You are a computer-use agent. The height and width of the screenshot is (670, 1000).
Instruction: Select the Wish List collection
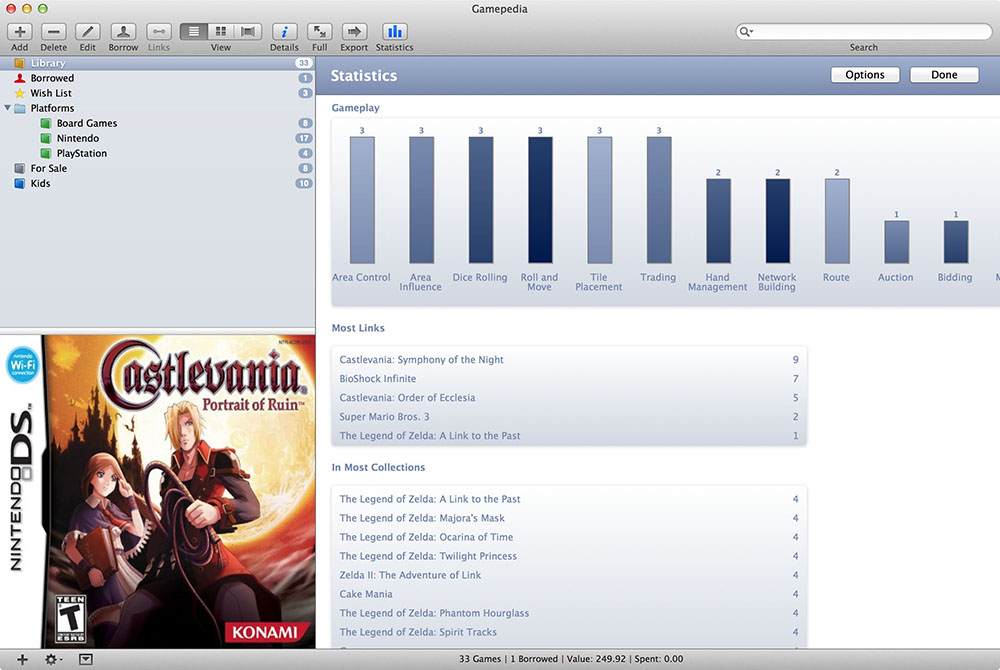(x=50, y=93)
